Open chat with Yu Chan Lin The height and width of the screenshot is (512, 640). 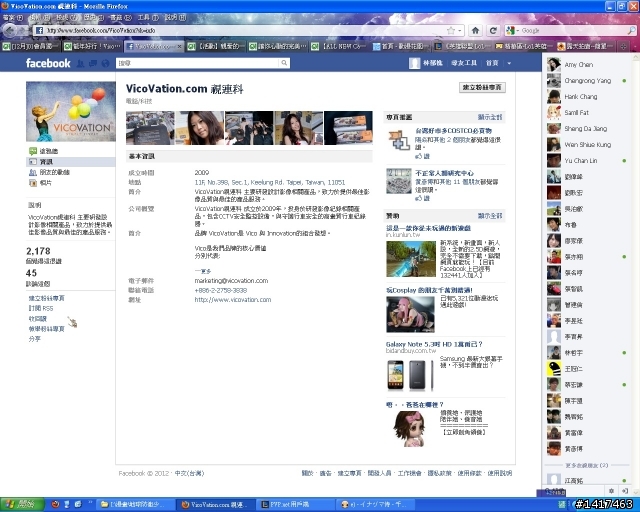[586, 160]
